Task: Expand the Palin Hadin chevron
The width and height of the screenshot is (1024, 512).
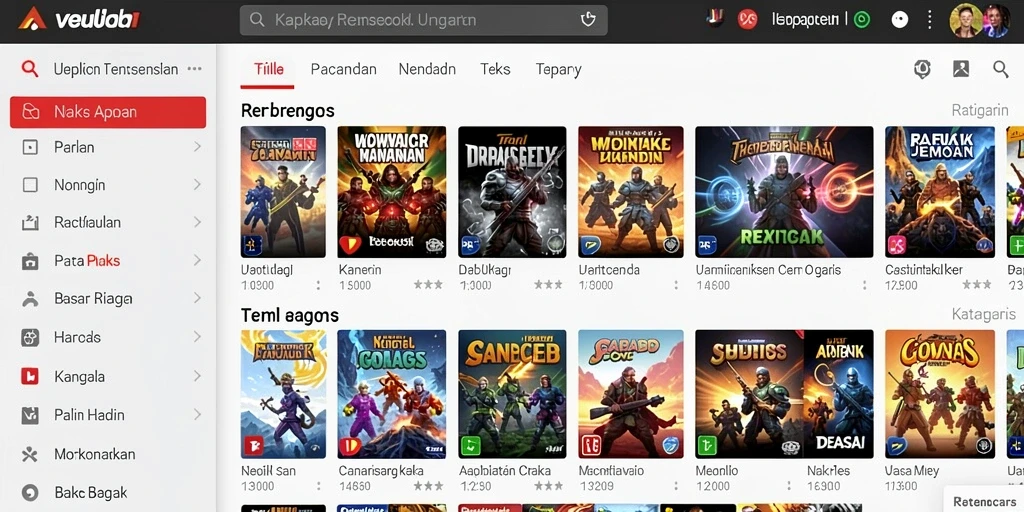Action: pos(197,414)
